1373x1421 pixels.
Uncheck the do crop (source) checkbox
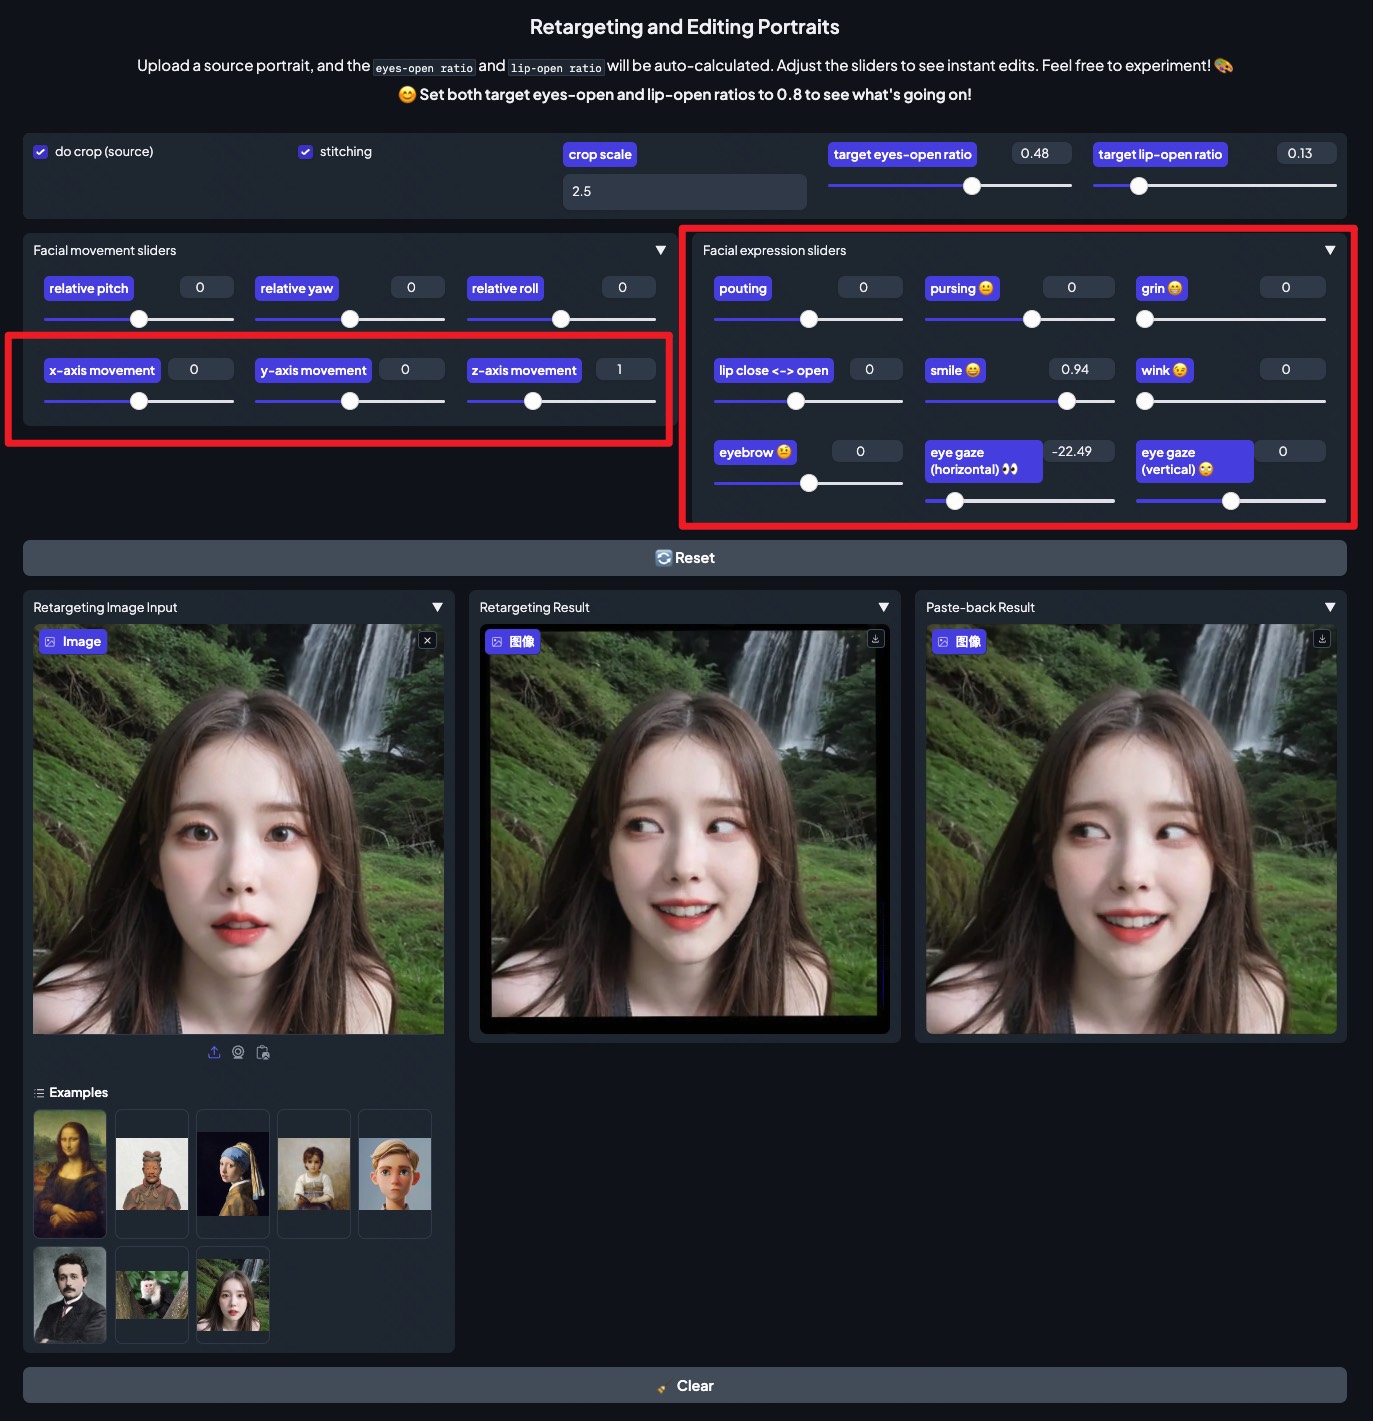click(x=41, y=152)
